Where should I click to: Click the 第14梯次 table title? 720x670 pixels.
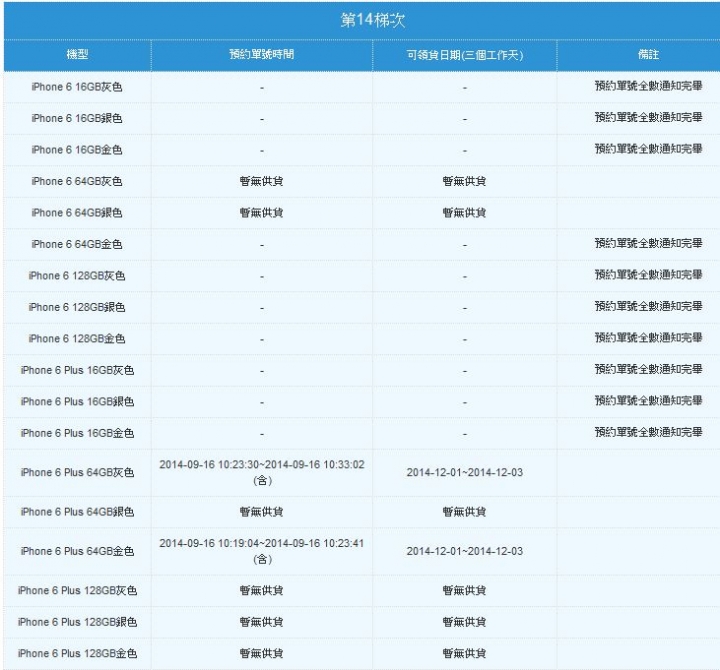click(372, 20)
